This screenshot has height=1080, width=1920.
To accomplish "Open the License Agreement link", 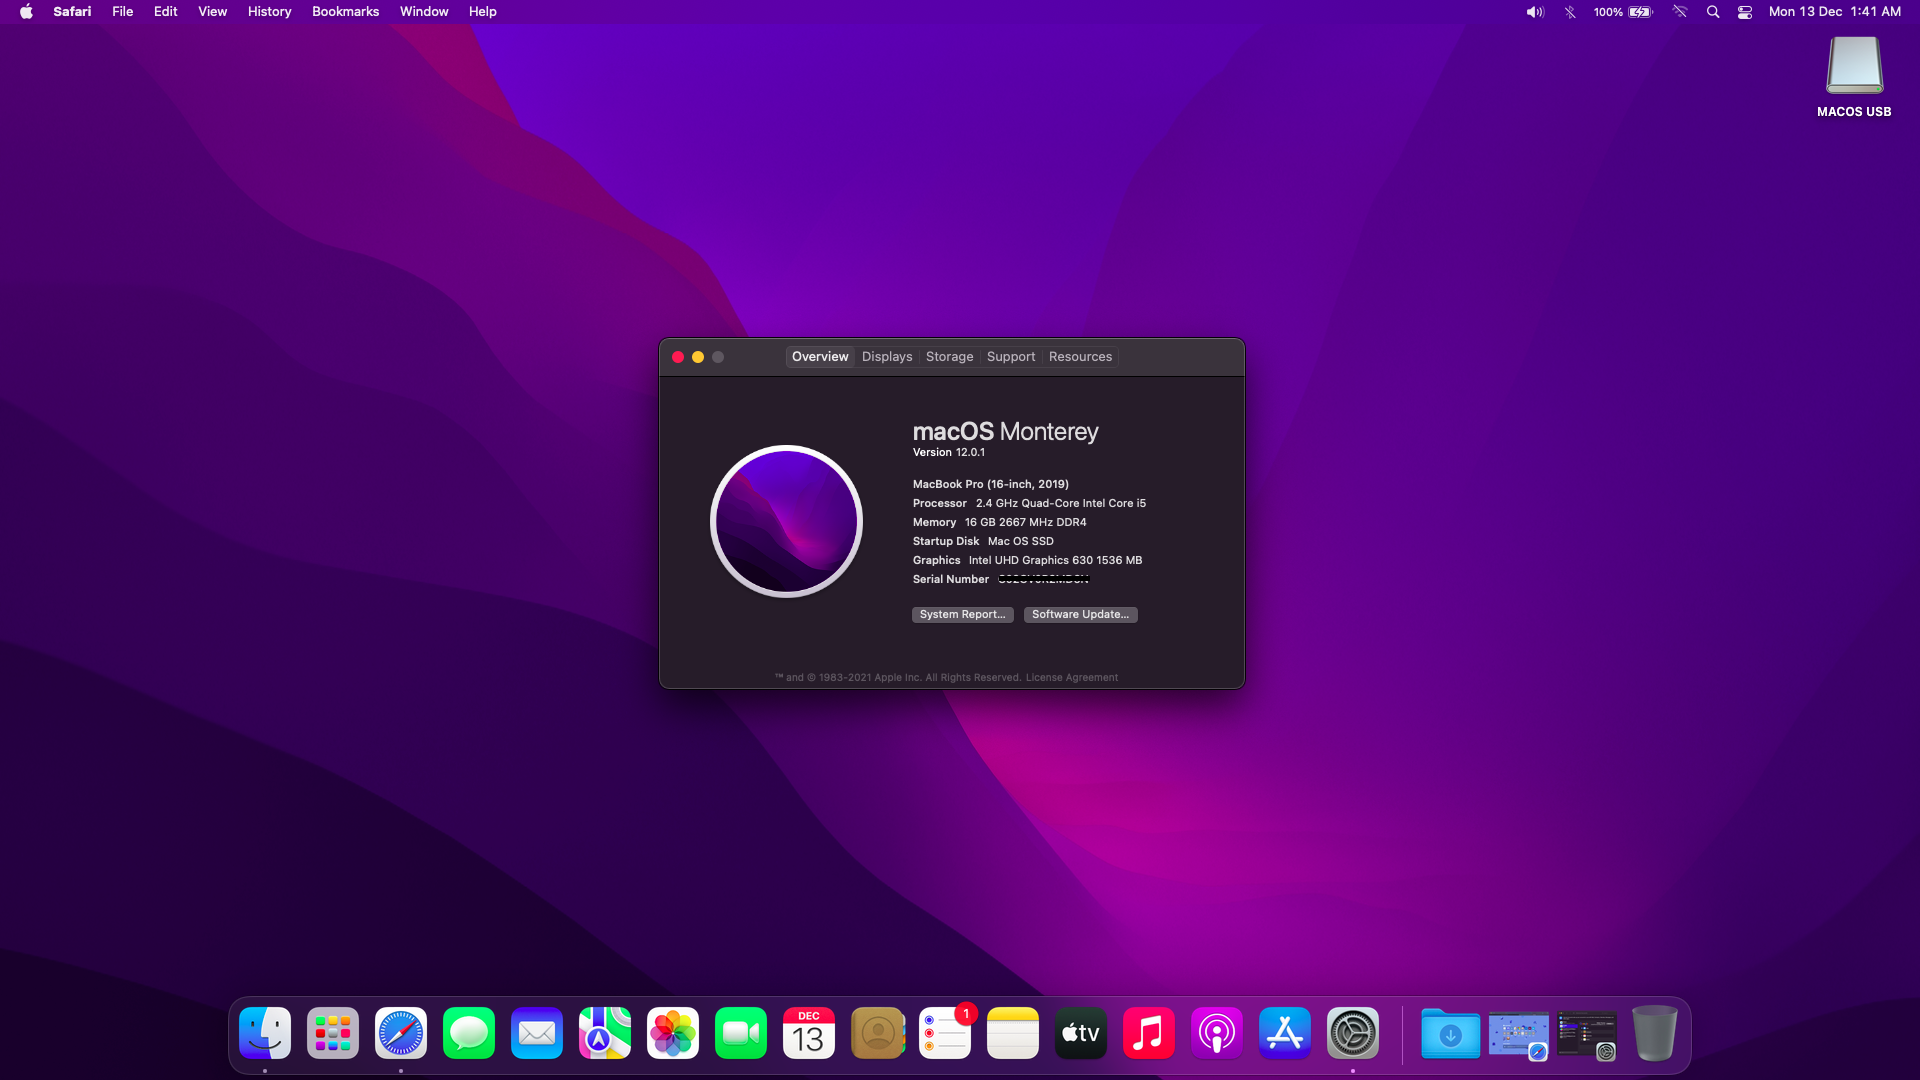I will [1071, 678].
